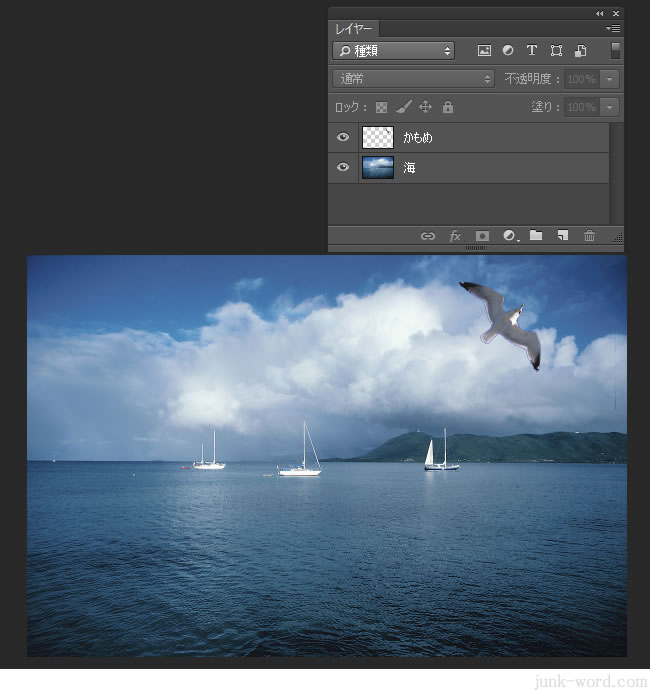
Task: Toggle the layer filtering on/off switch
Action: pos(615,50)
